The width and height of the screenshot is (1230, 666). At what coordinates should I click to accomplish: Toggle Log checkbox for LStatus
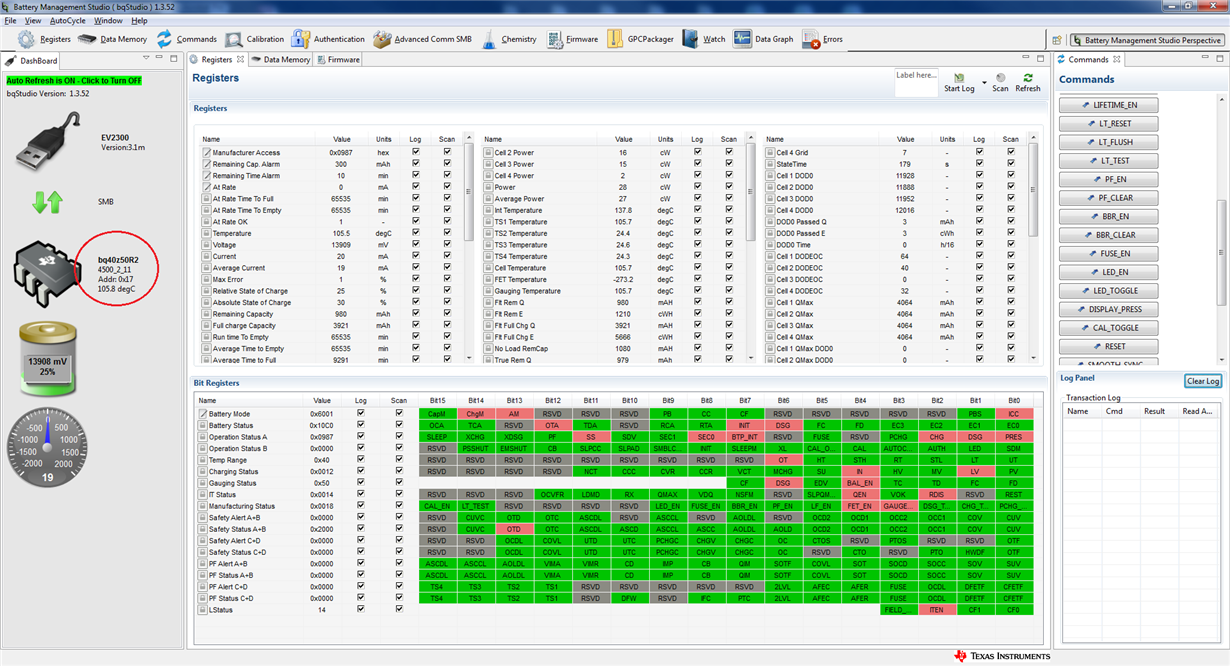[360, 609]
